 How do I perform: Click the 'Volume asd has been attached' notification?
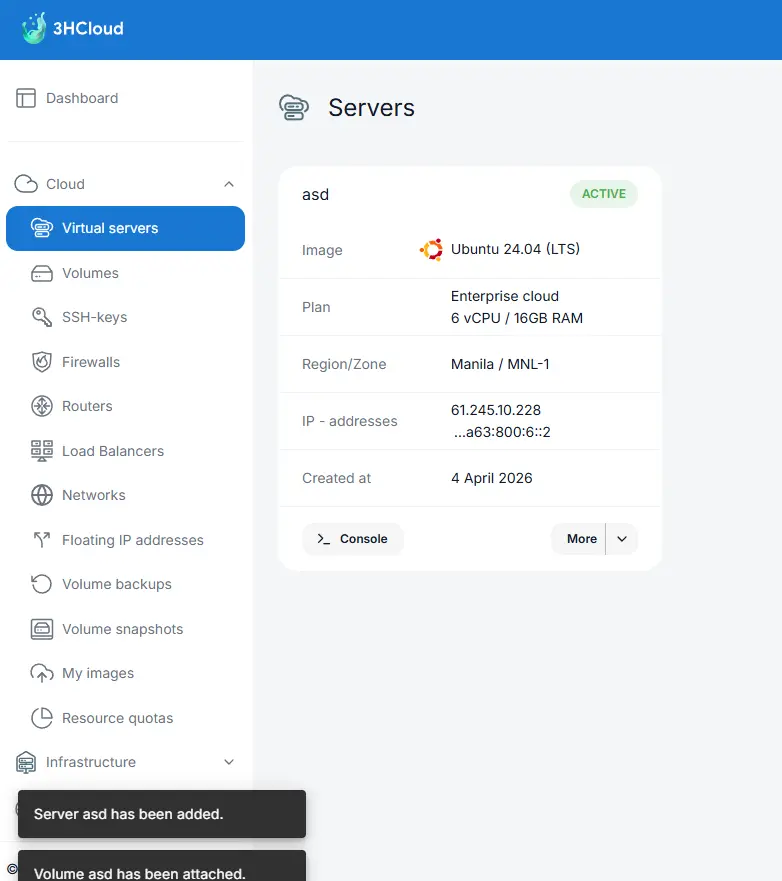click(162, 866)
